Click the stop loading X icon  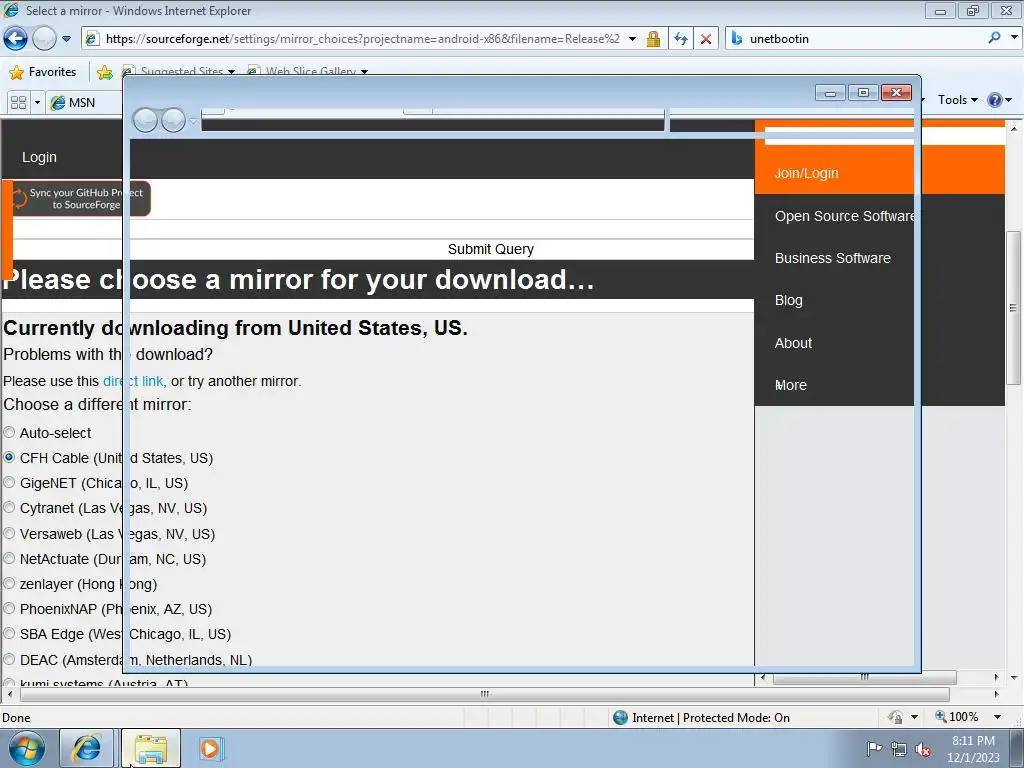(x=706, y=39)
